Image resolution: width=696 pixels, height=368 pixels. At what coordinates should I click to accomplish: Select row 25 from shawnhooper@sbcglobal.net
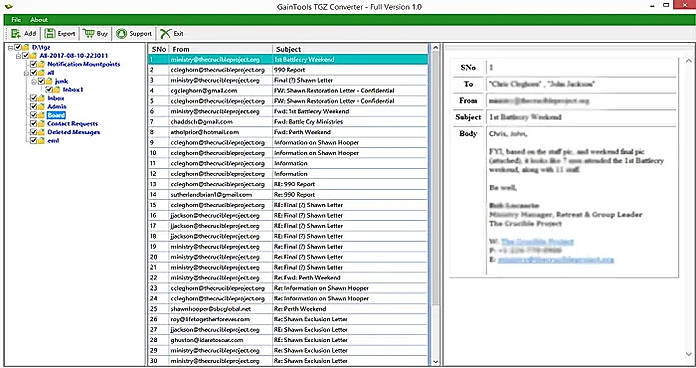point(288,309)
